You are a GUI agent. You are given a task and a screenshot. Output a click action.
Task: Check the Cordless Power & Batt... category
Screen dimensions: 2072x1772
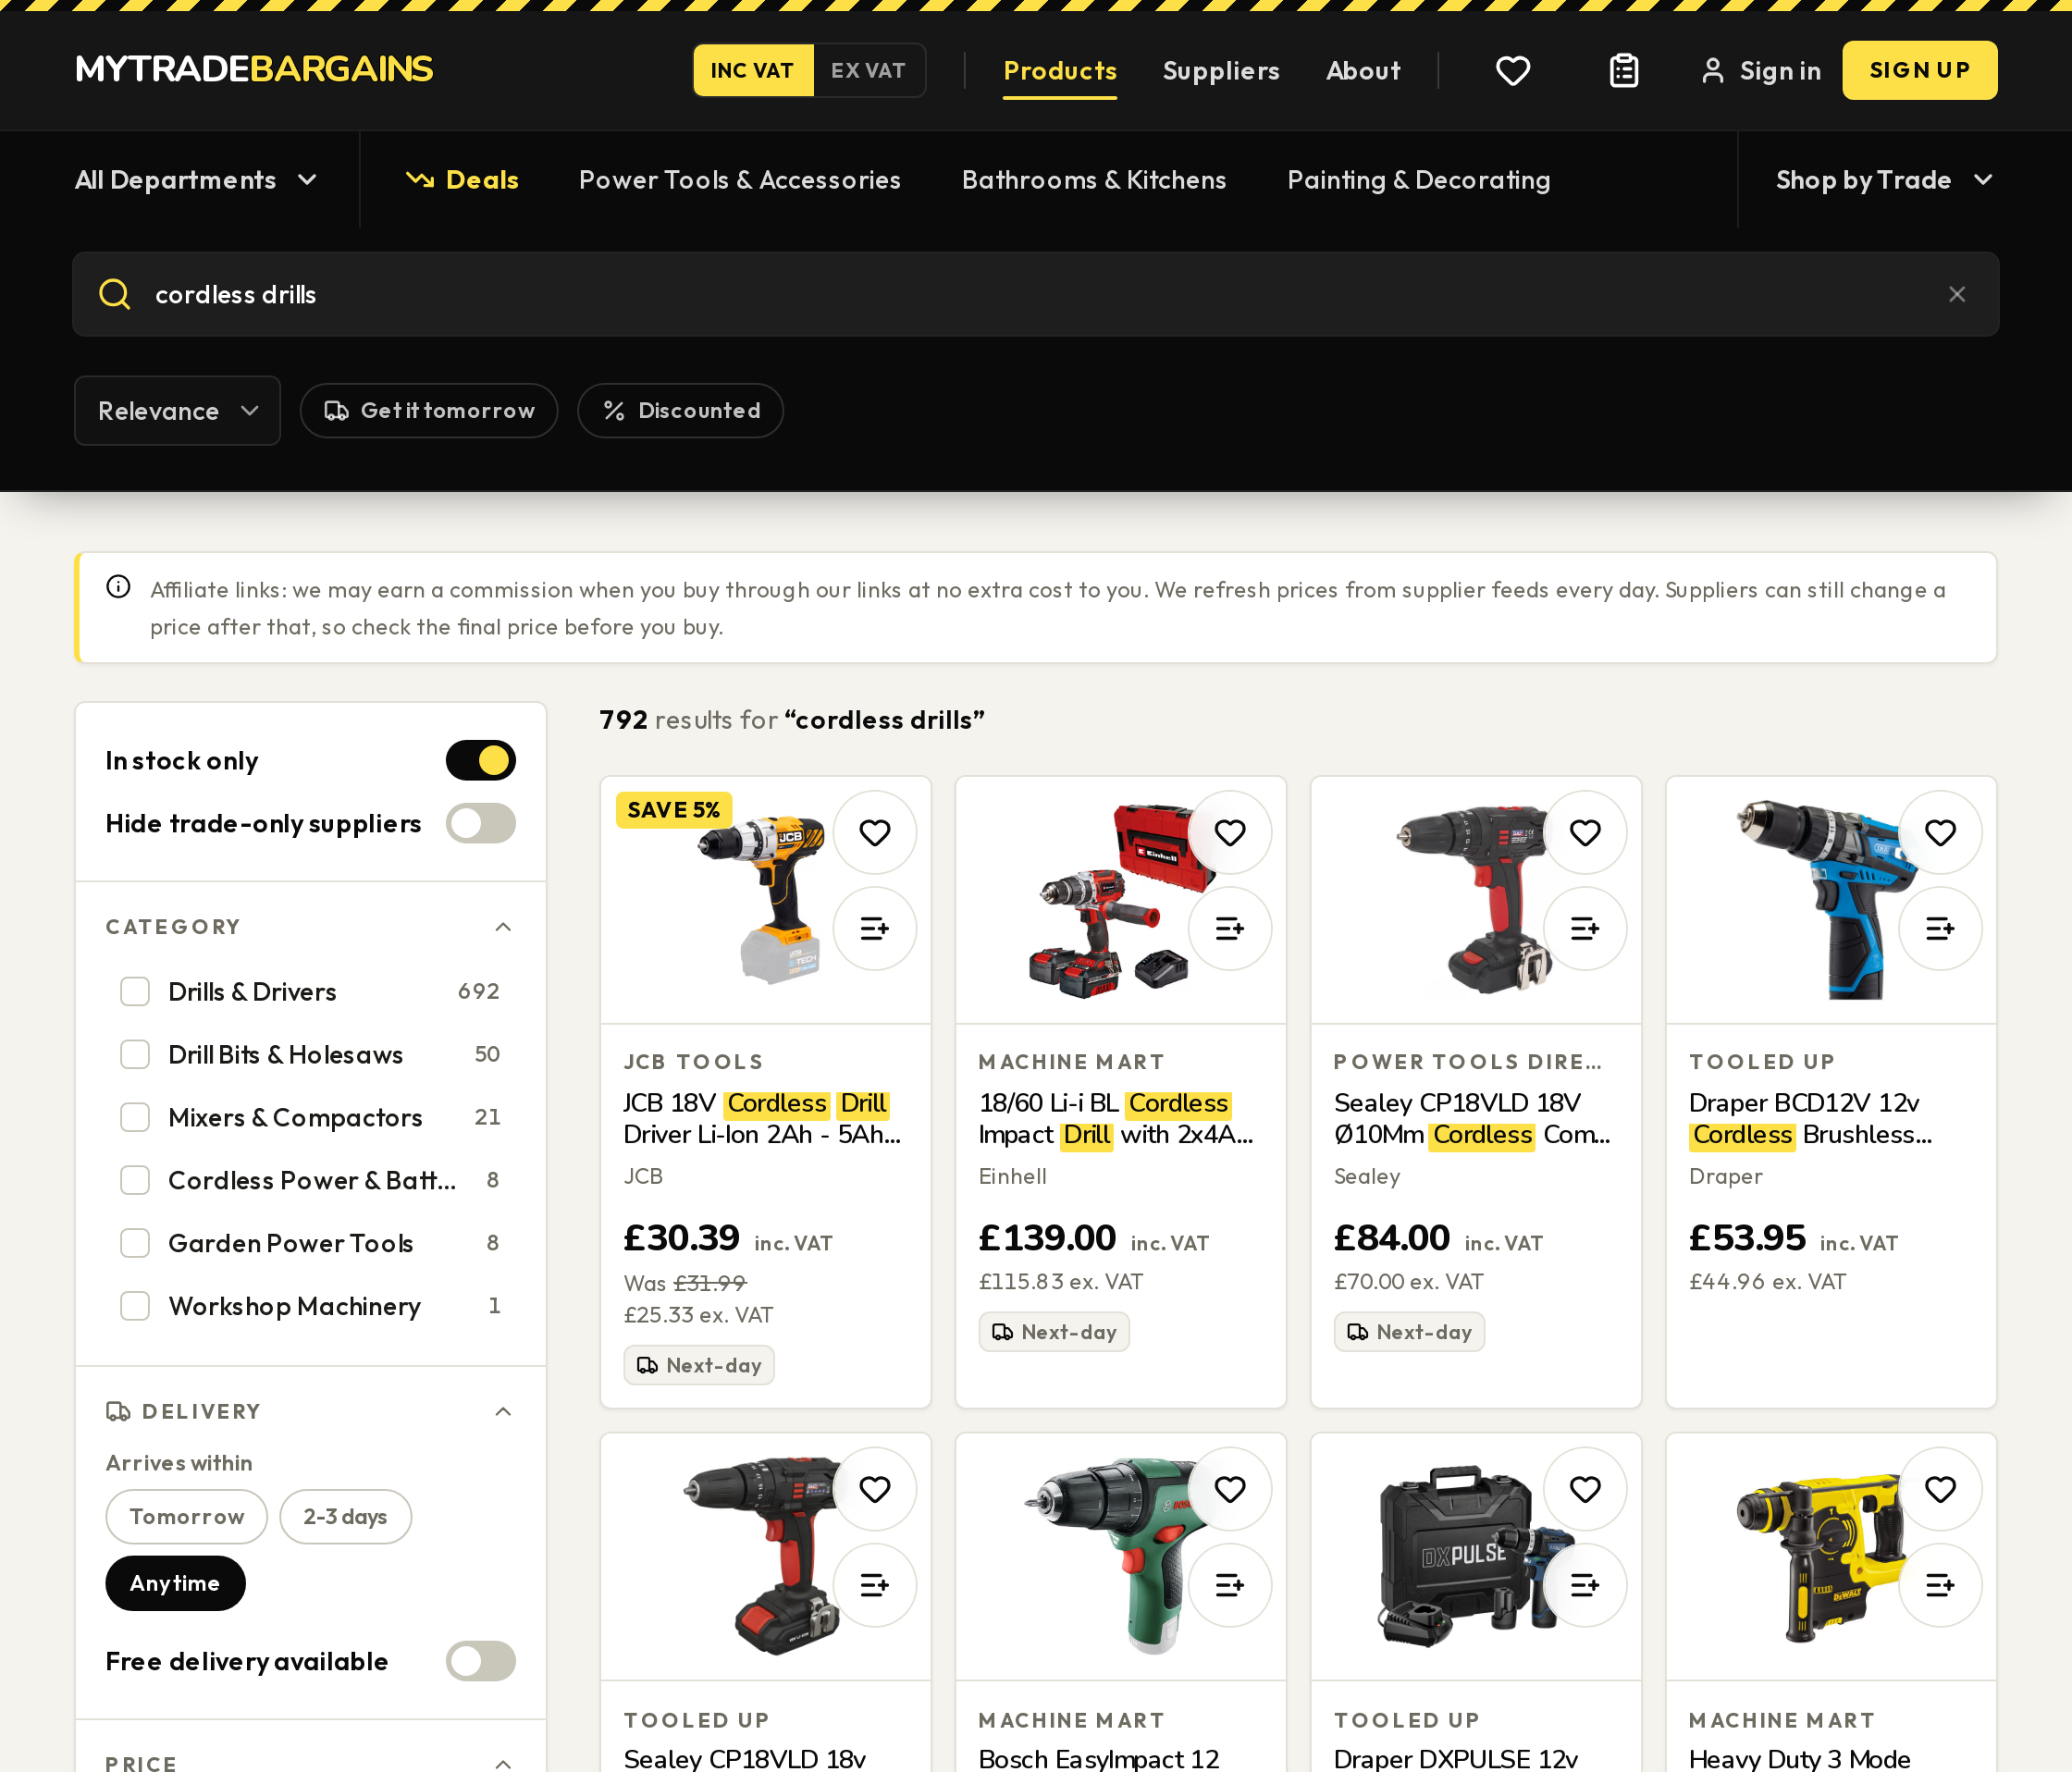coord(135,1180)
